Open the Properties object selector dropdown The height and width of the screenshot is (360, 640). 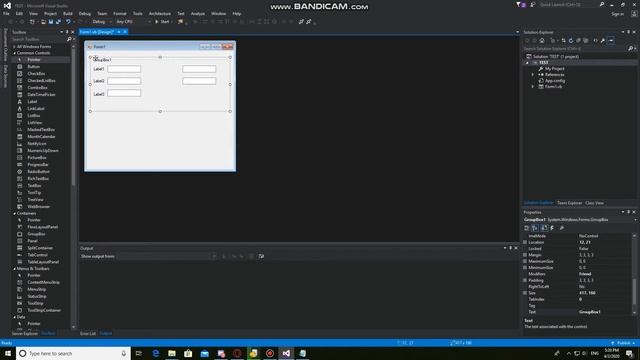tap(635, 220)
